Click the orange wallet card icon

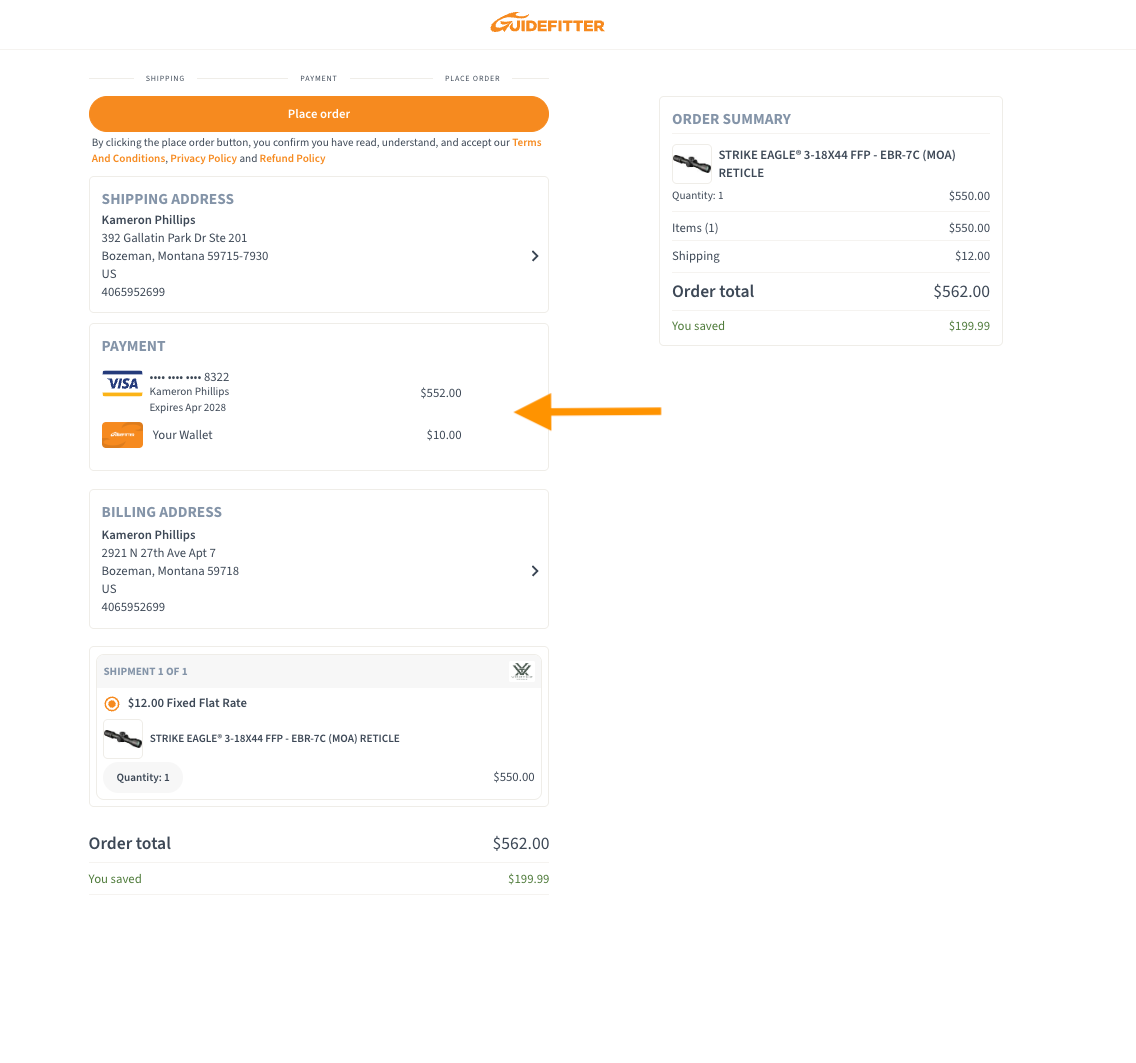point(122,435)
